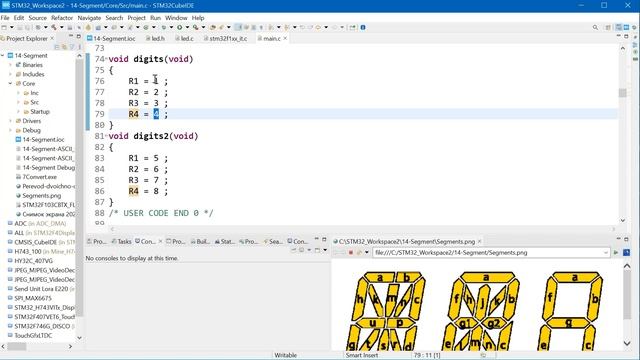Click the image browser scroll down arrow
The width and height of the screenshot is (640, 360).
627,344
